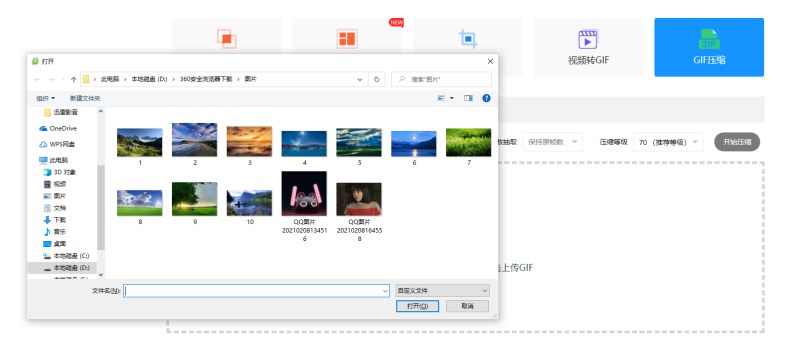The width and height of the screenshot is (800, 364).
Task: Select 视频 folder in the sidebar
Action: (55, 184)
